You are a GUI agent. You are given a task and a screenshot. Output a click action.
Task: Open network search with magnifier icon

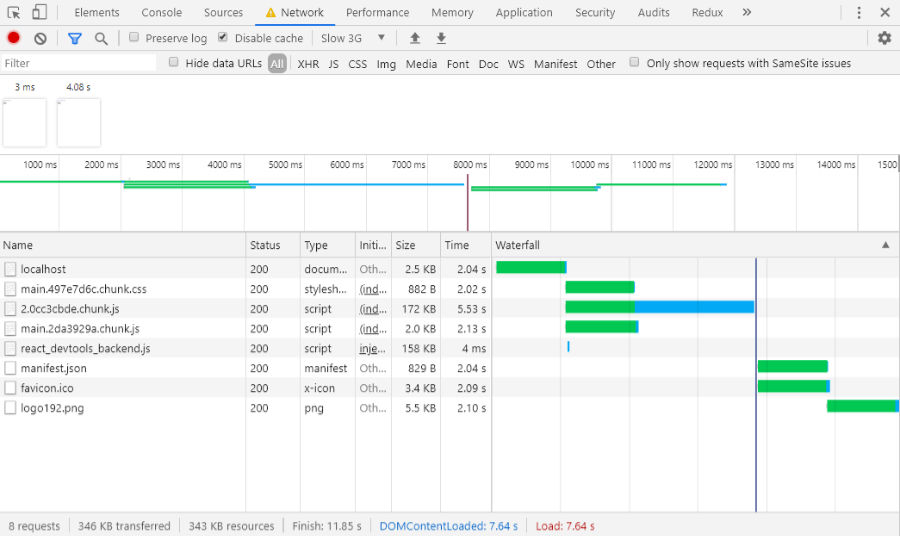coord(101,38)
